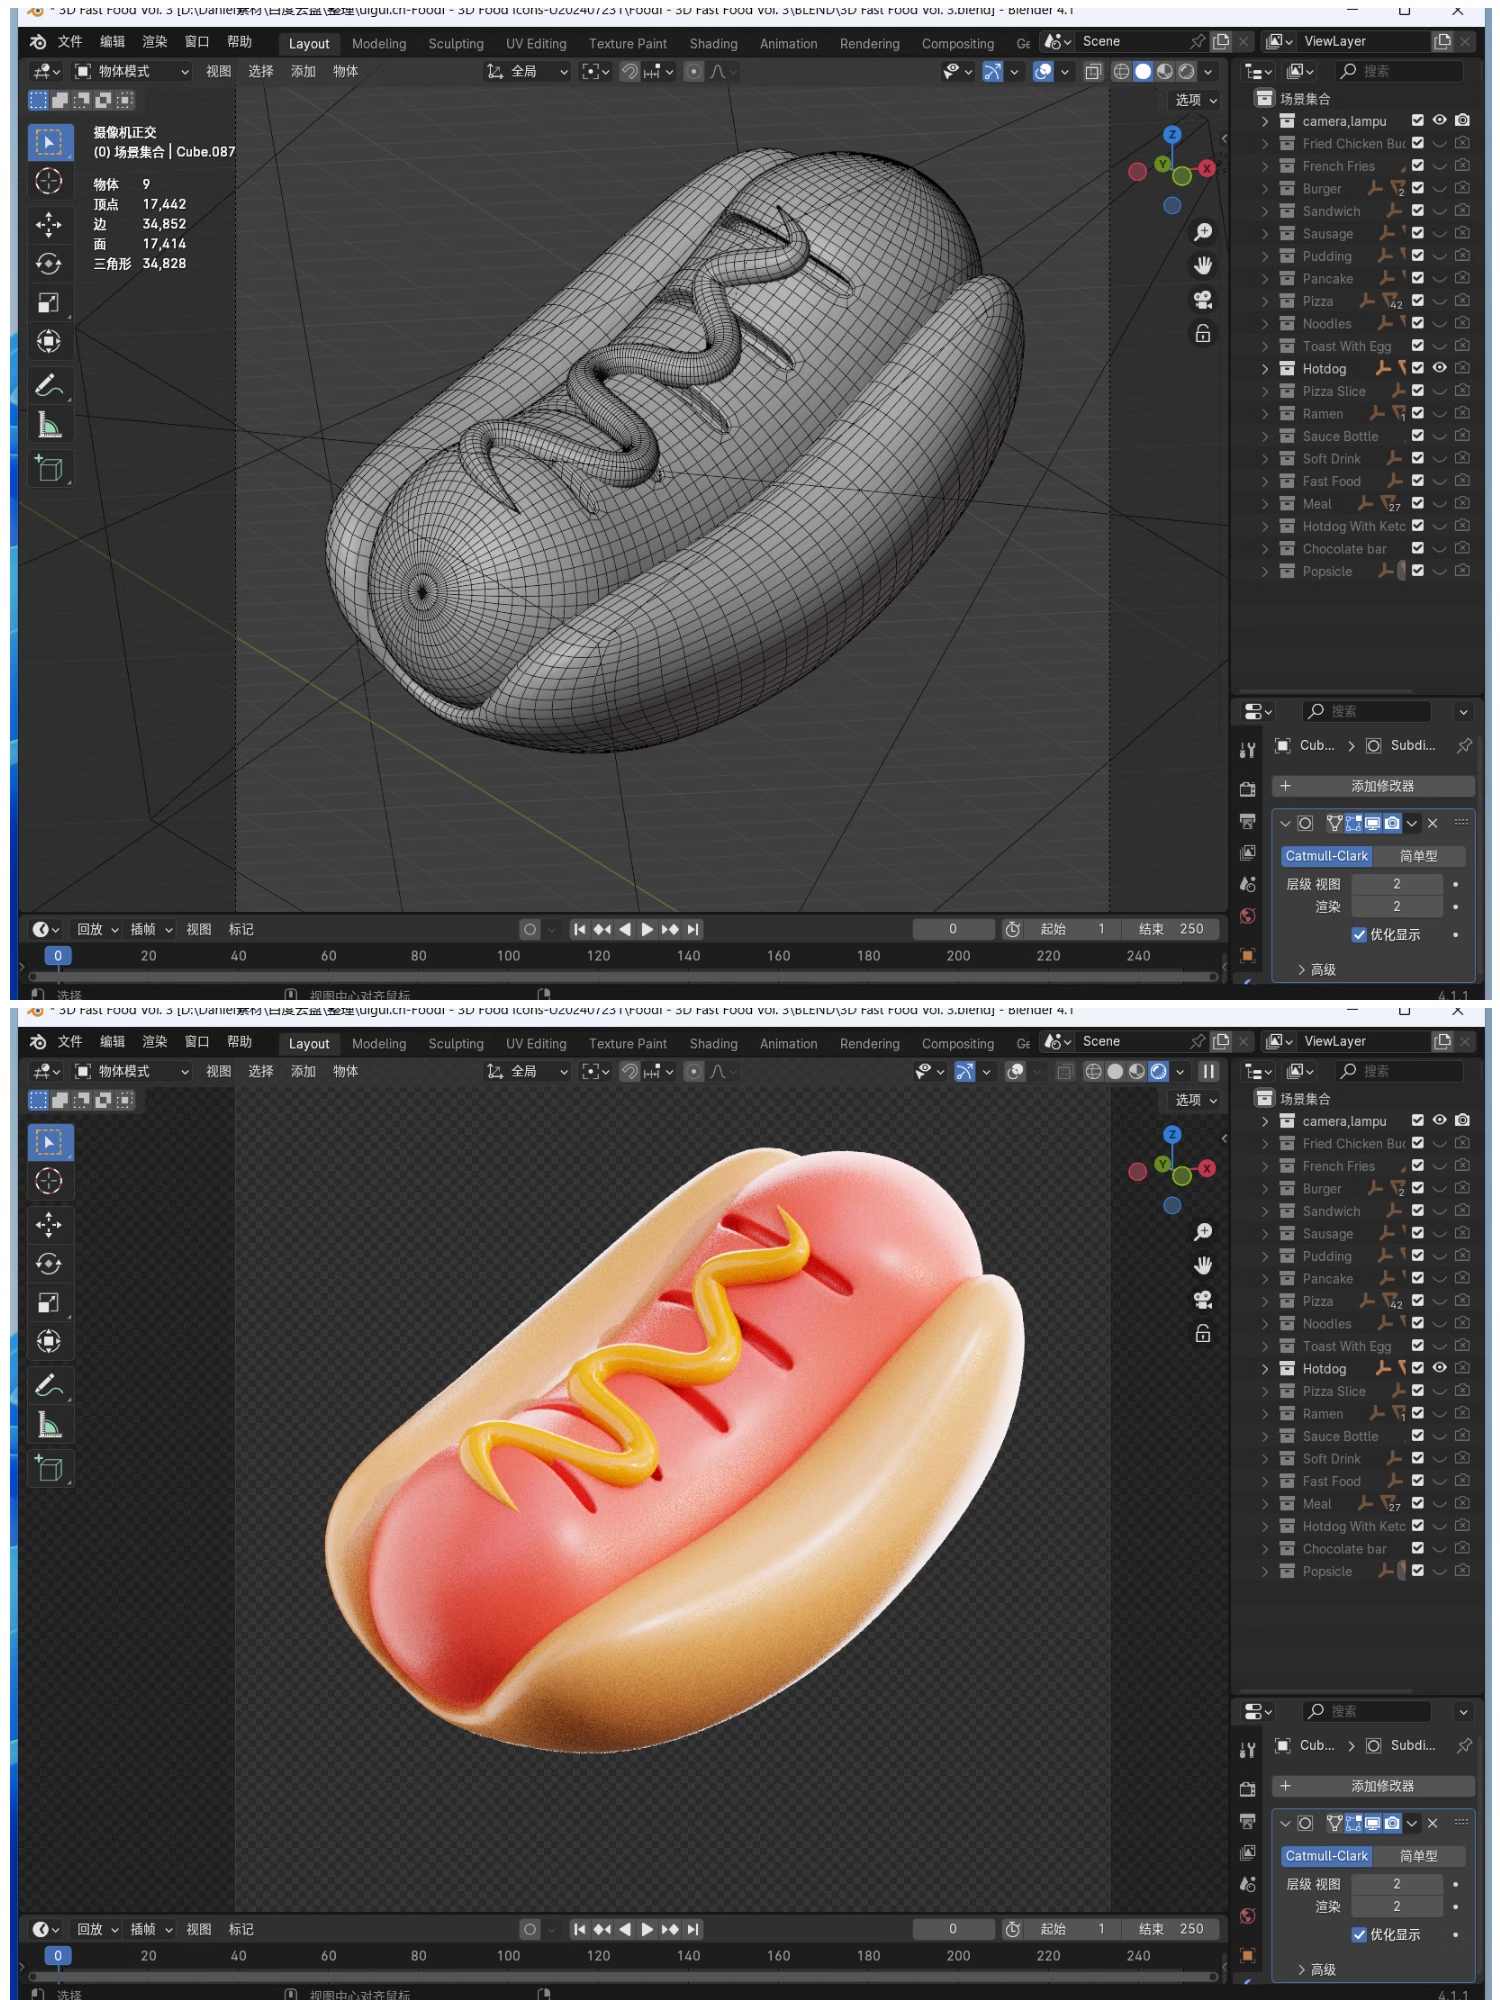Expand the Noodles collection in top outliner
The width and height of the screenshot is (1500, 2000).
click(1265, 324)
